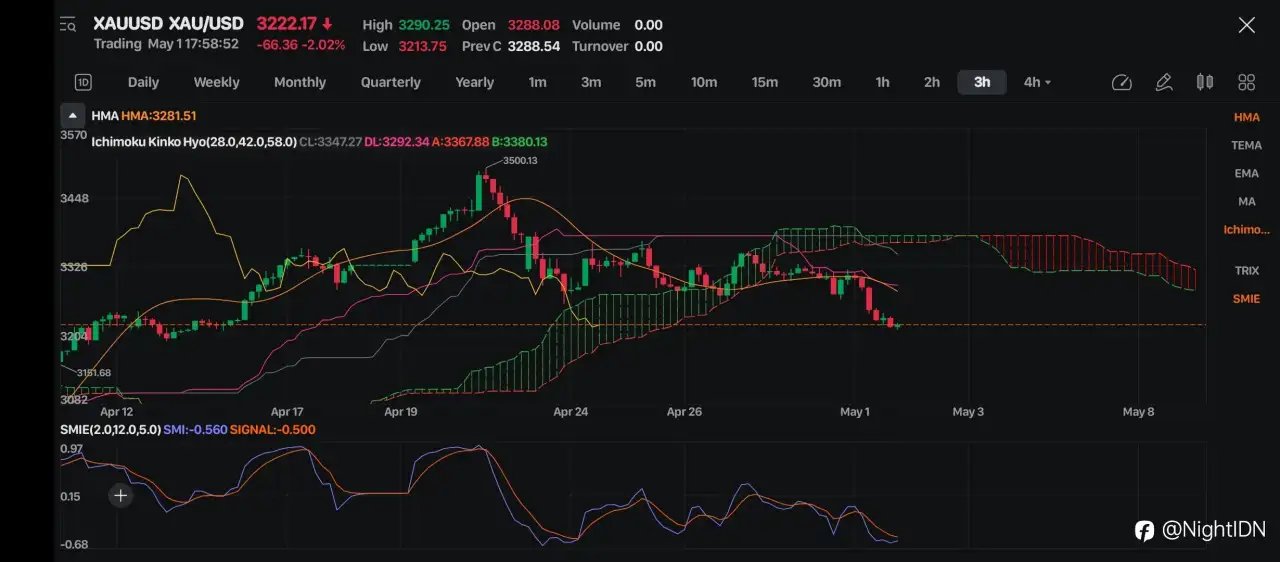Click the Apr 24 date axis label
Screen dimensions: 1280x562
pyautogui.click(x=570, y=411)
